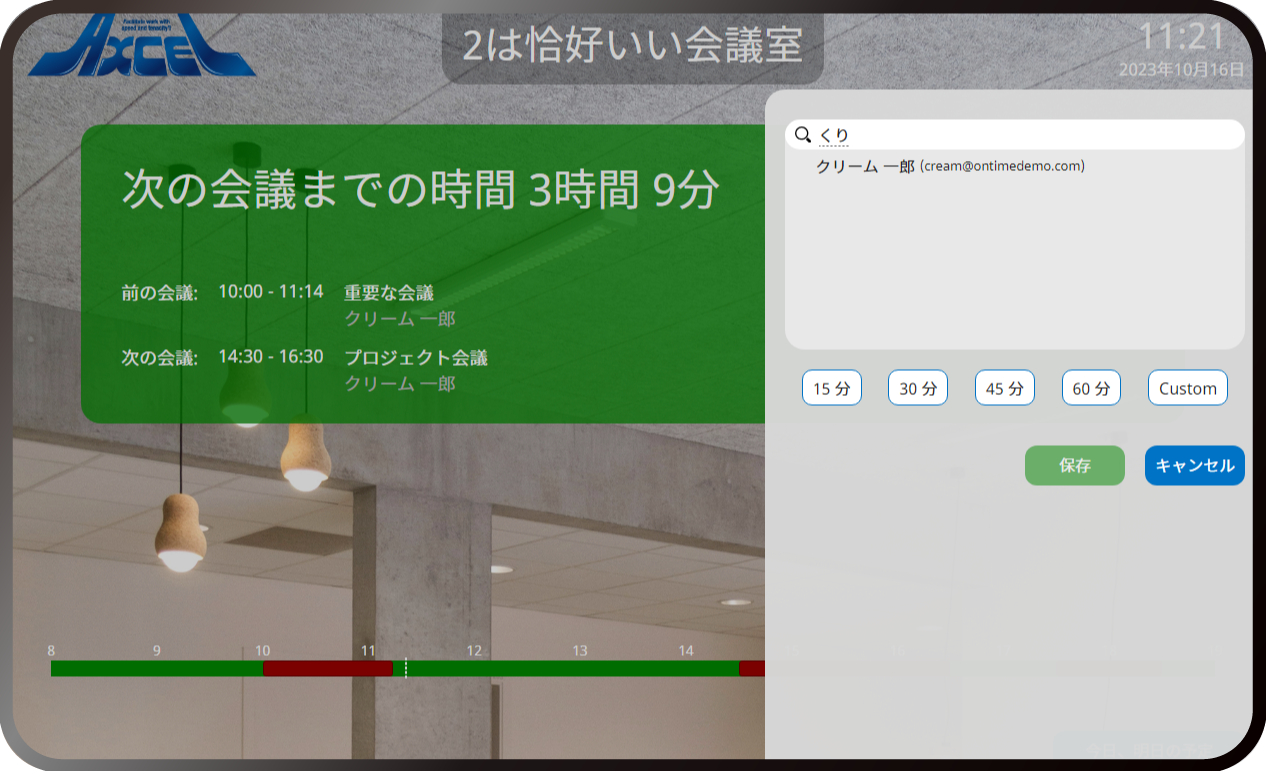Click the clock showing 11:21
The height and width of the screenshot is (771, 1266).
(1183, 37)
